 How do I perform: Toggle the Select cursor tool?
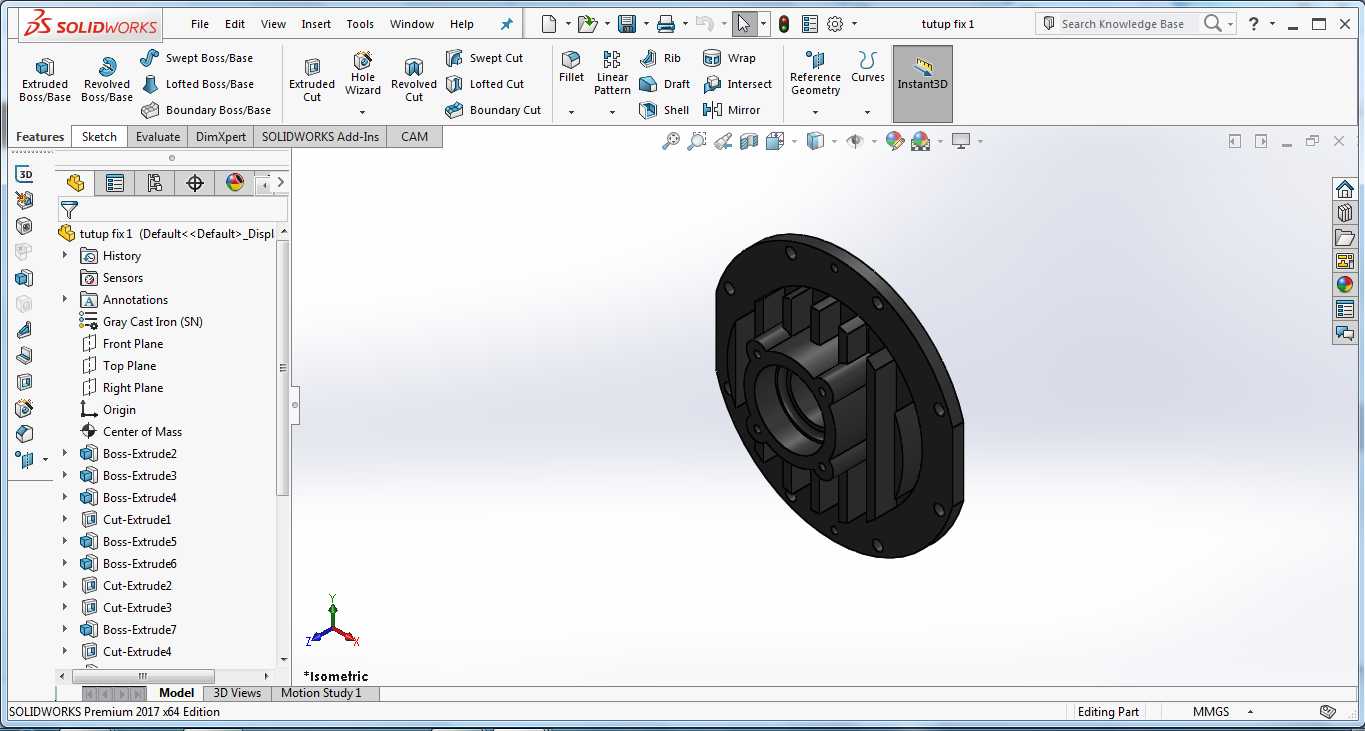click(x=743, y=24)
